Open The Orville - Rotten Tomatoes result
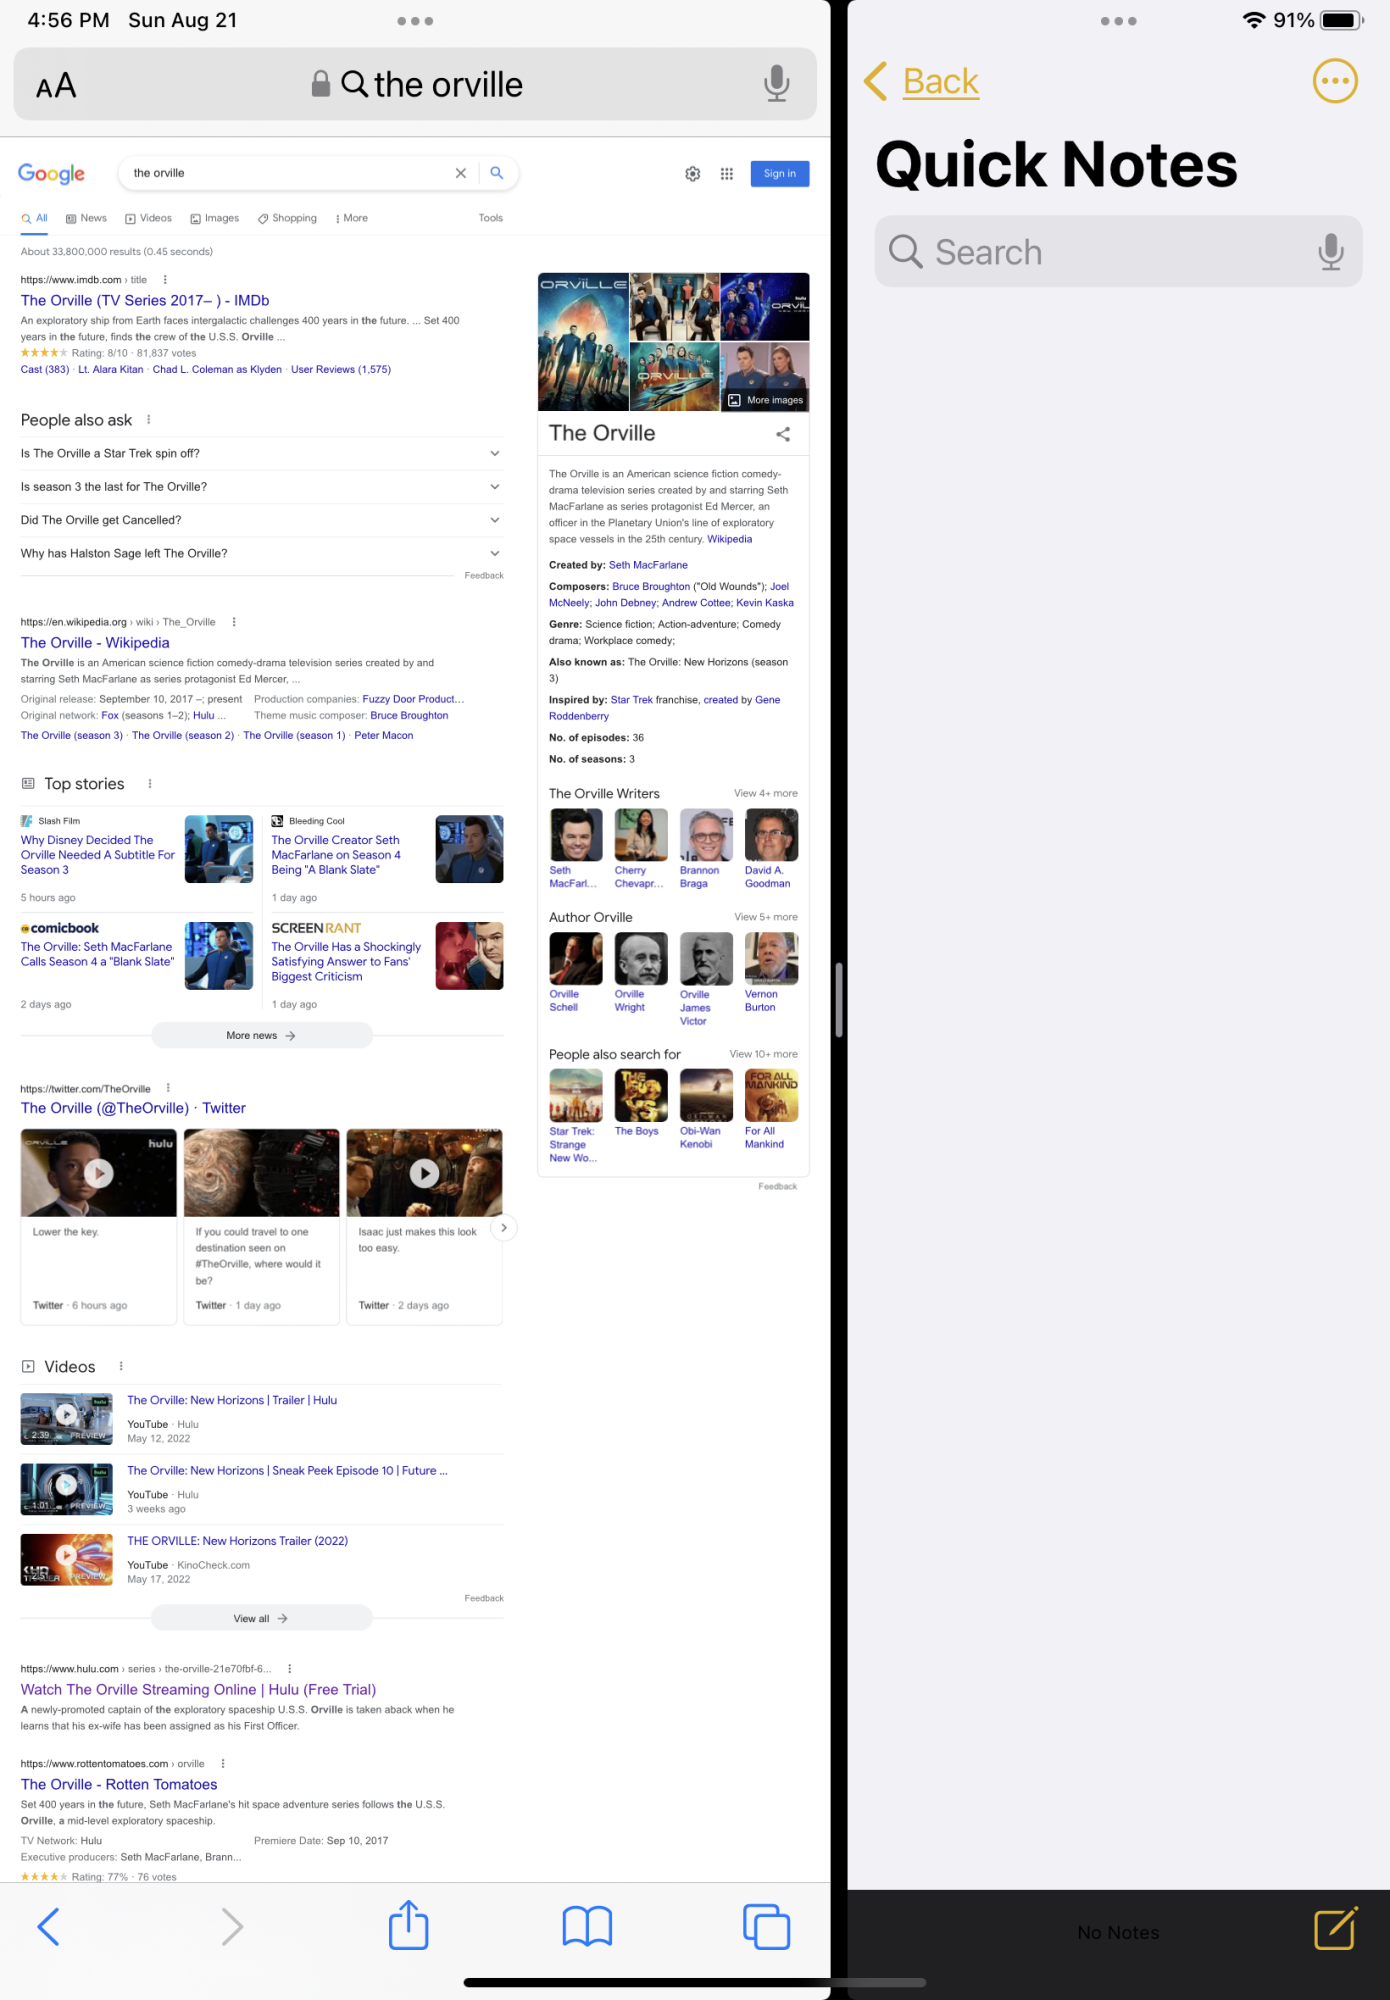 [119, 1785]
